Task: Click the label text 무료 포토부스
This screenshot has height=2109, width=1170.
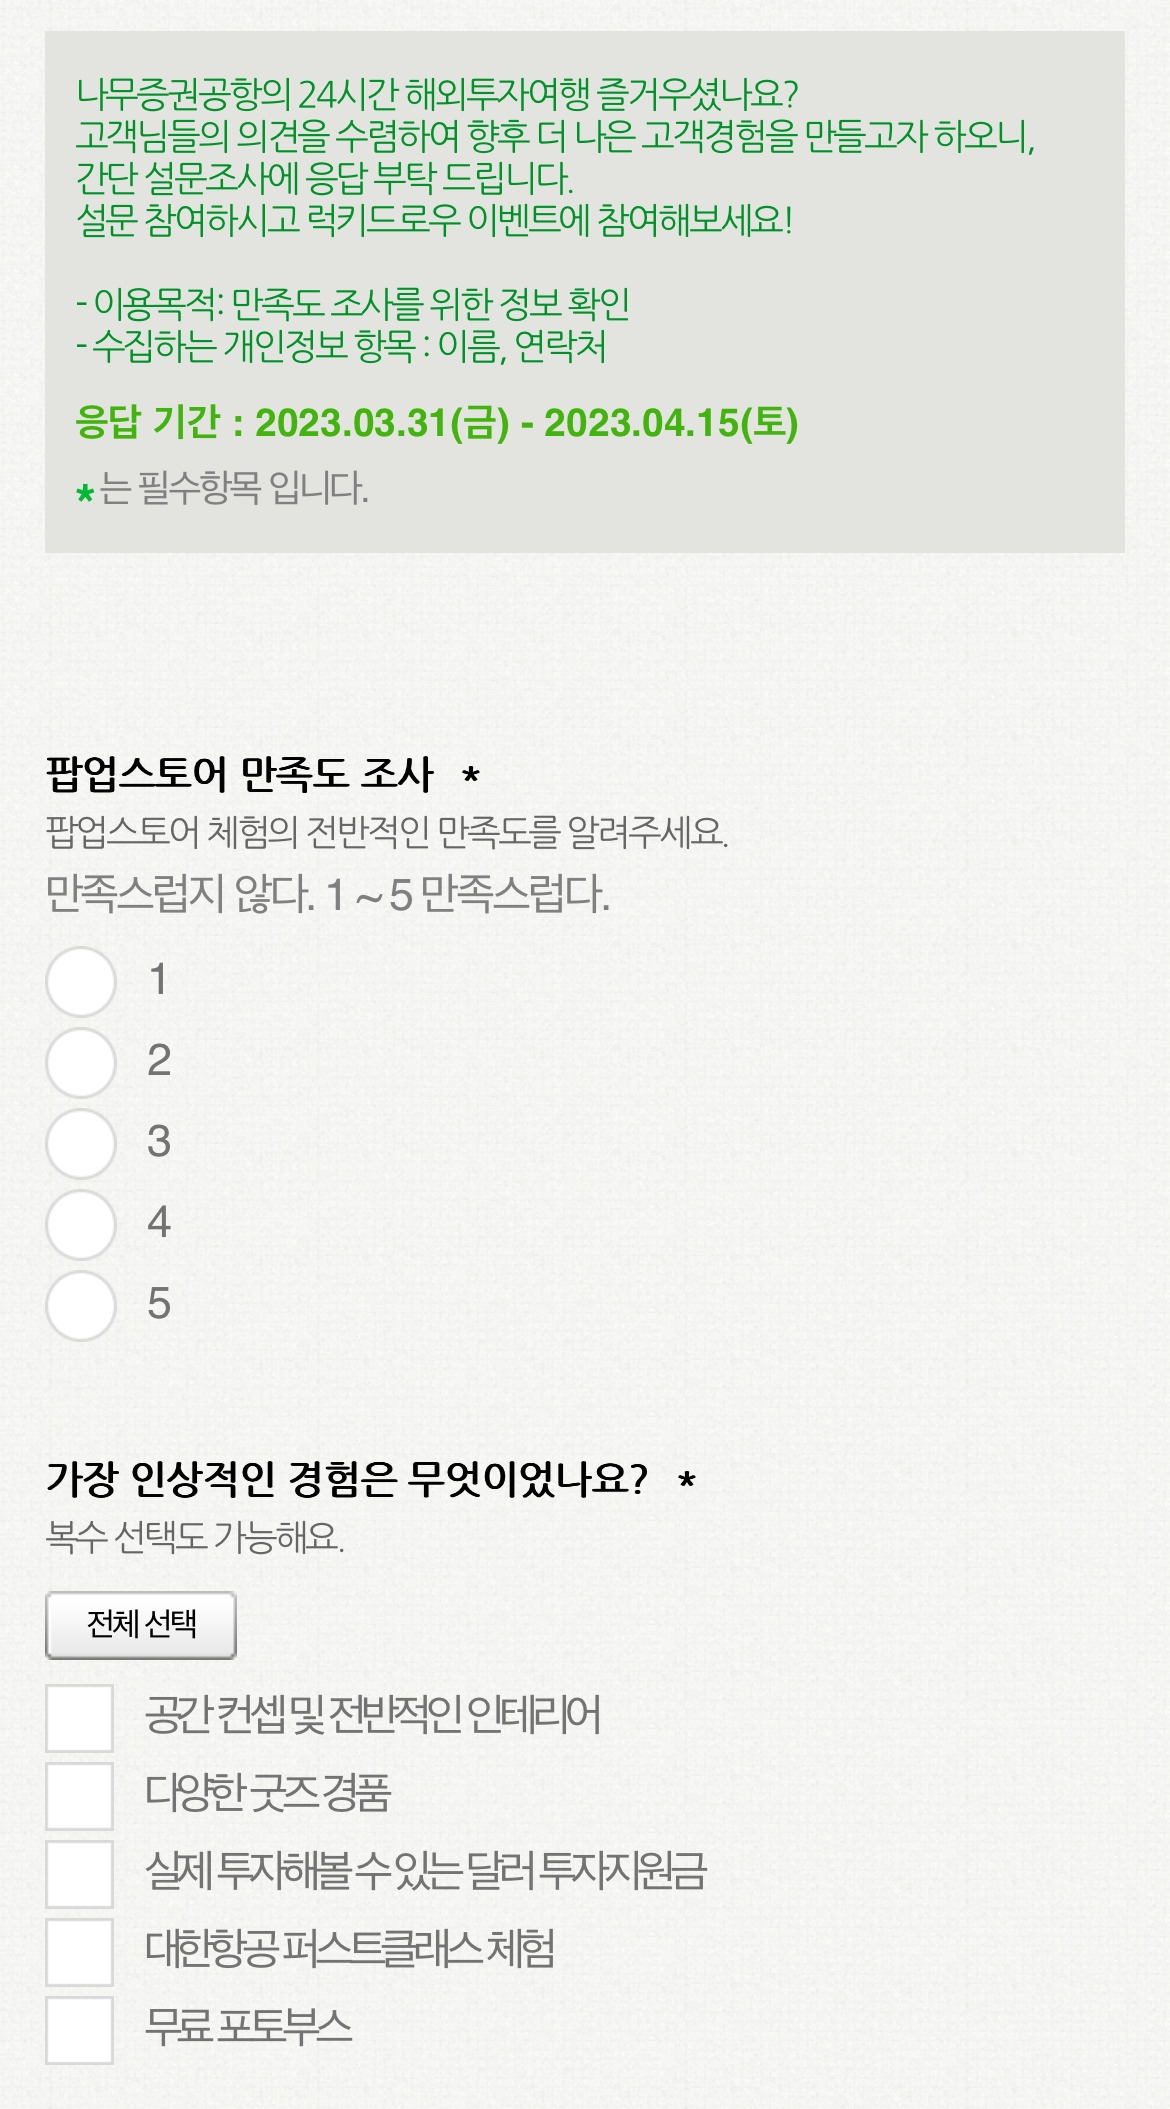Action: (249, 2027)
